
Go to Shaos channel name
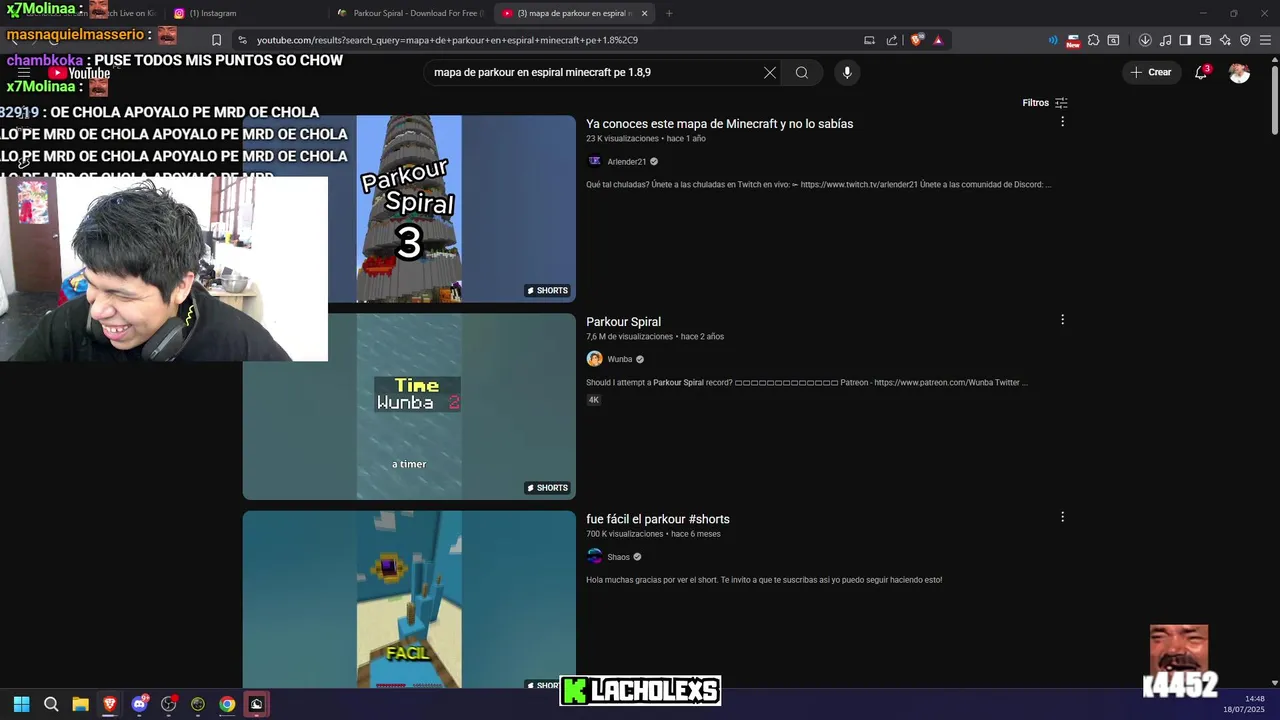[x=618, y=557]
